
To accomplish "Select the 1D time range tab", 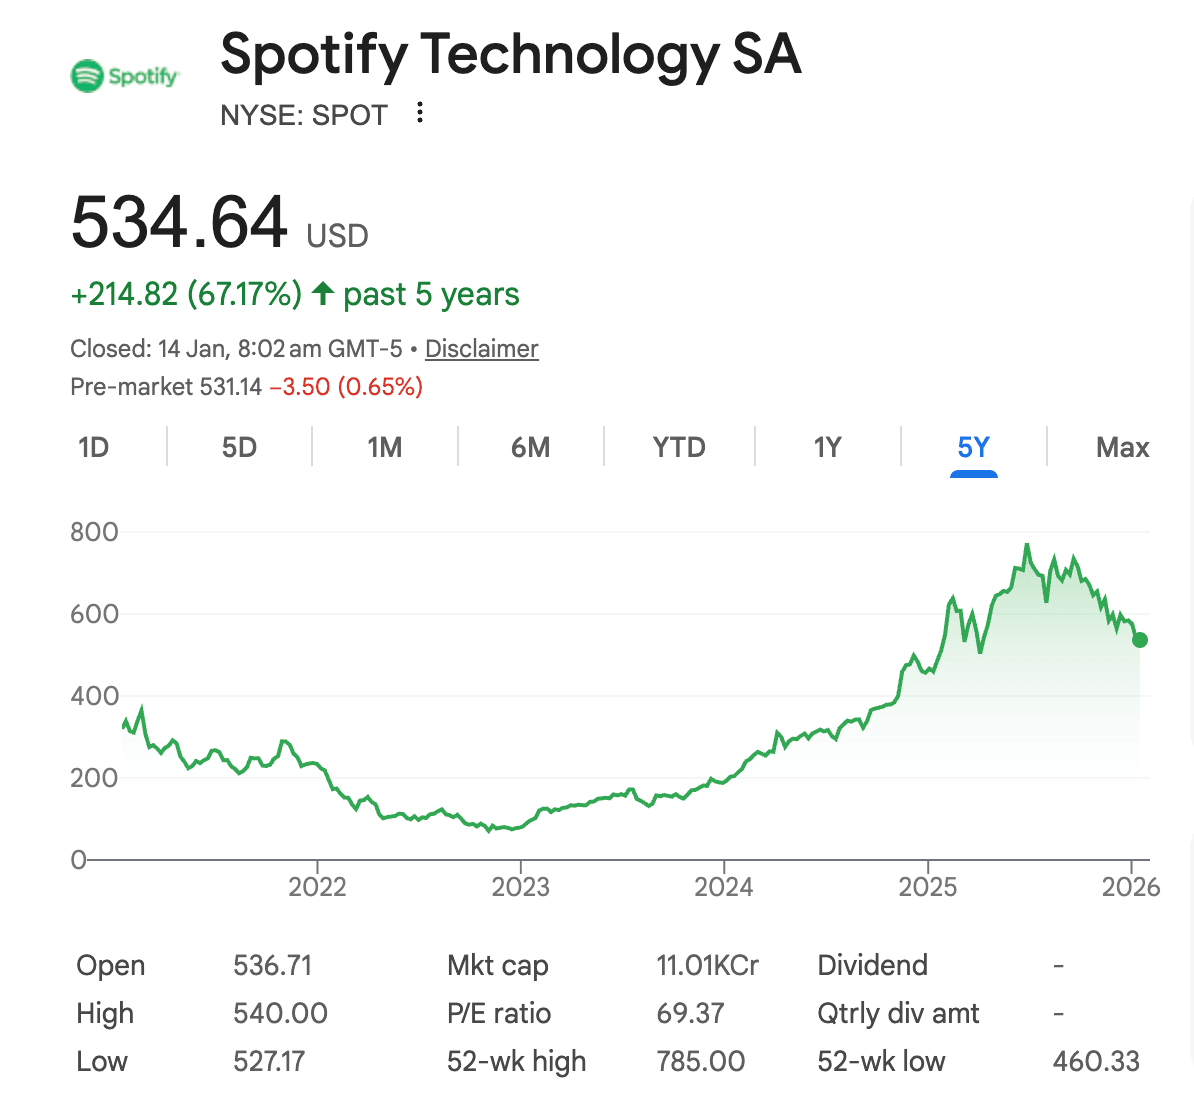I will (93, 447).
